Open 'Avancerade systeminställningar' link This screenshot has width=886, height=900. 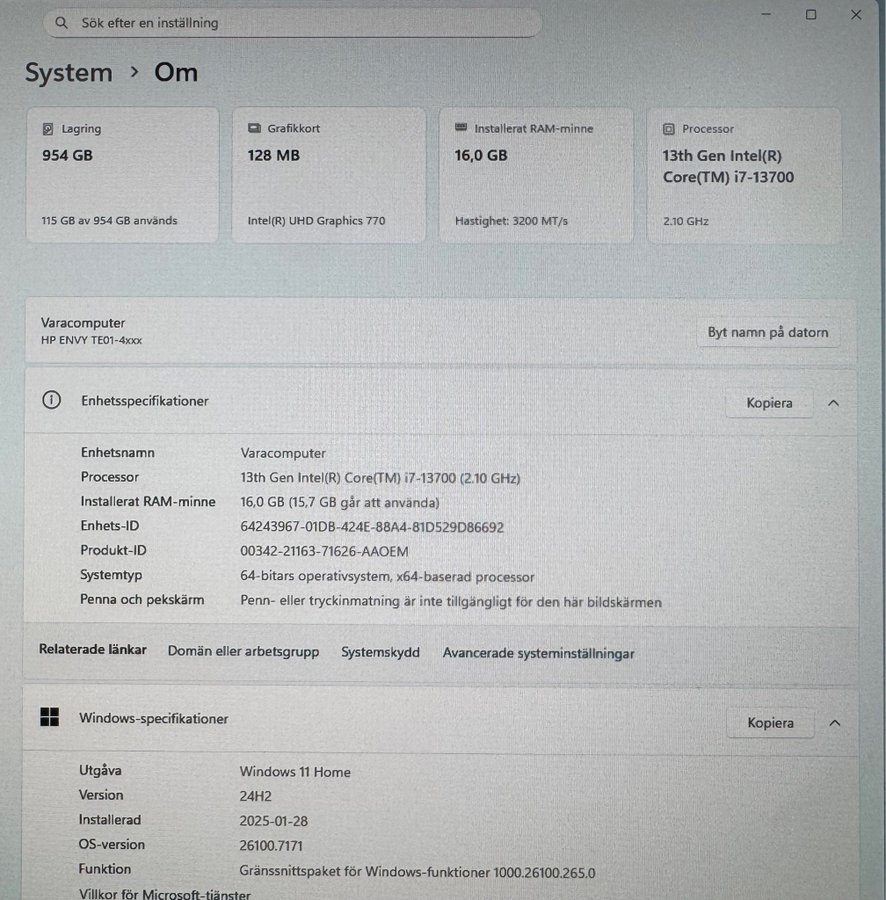coord(538,653)
